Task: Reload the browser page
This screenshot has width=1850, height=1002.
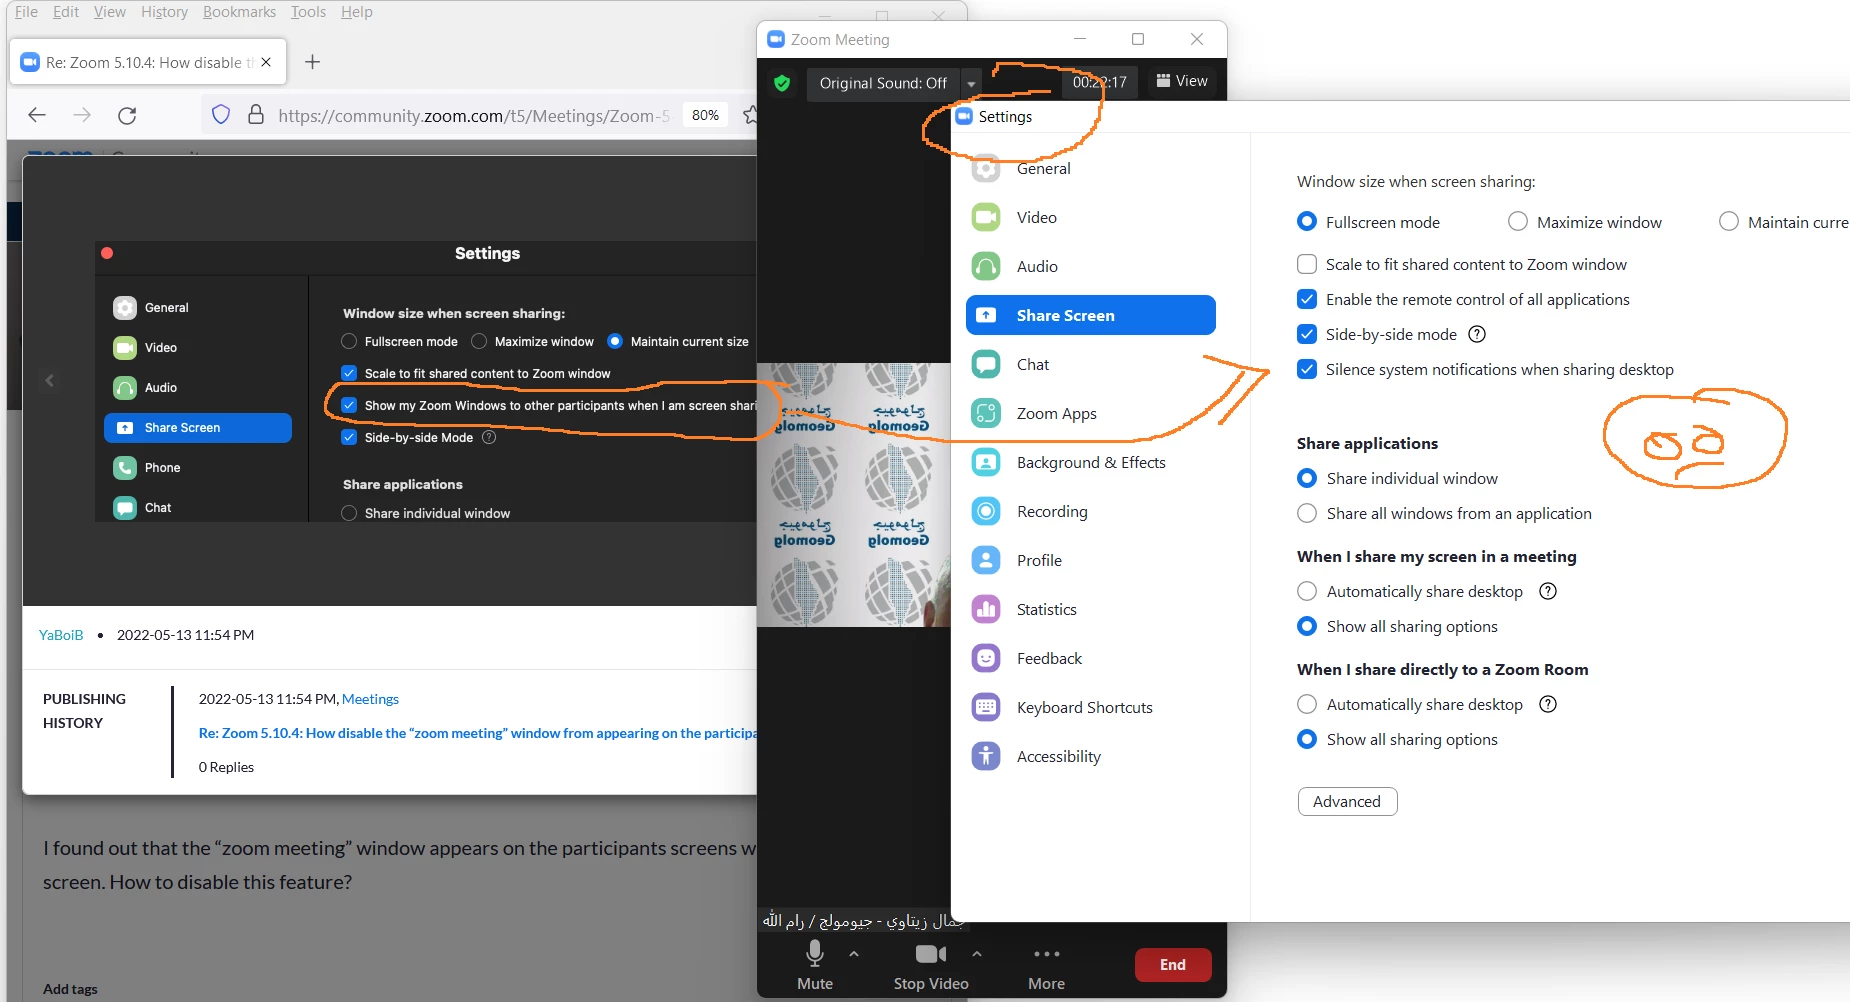Action: pyautogui.click(x=127, y=115)
